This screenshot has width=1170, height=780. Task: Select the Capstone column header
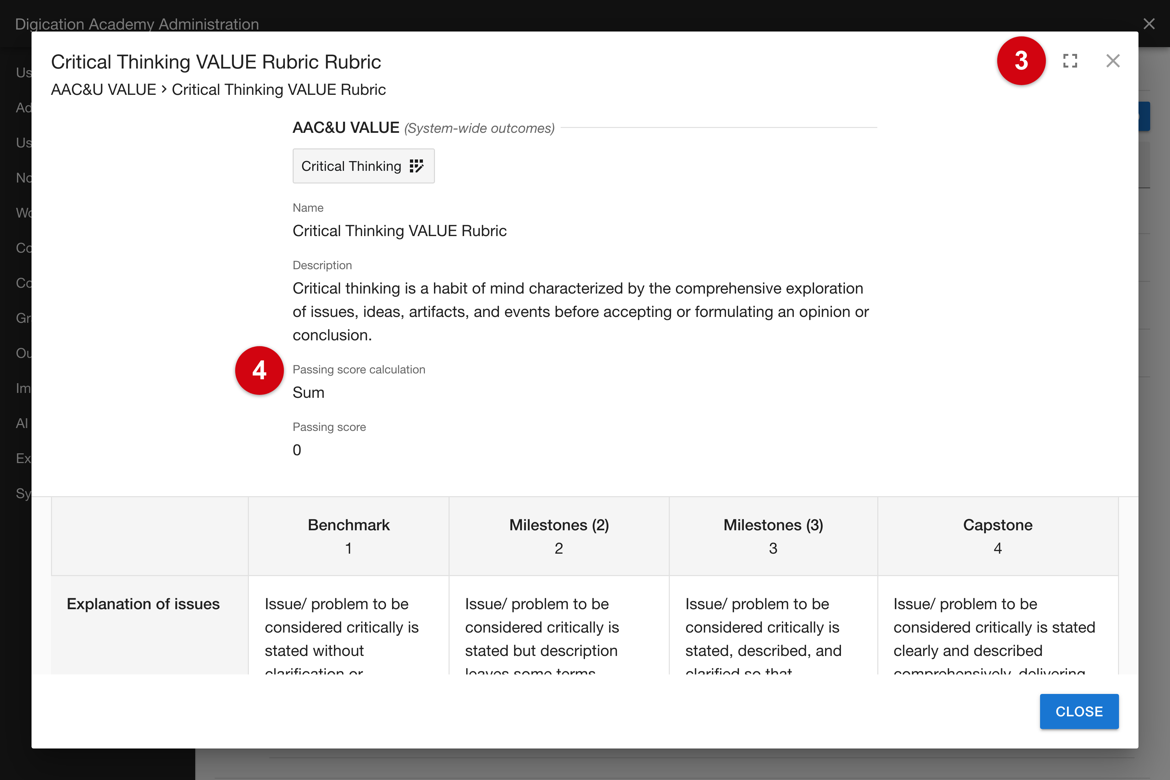pyautogui.click(x=998, y=537)
